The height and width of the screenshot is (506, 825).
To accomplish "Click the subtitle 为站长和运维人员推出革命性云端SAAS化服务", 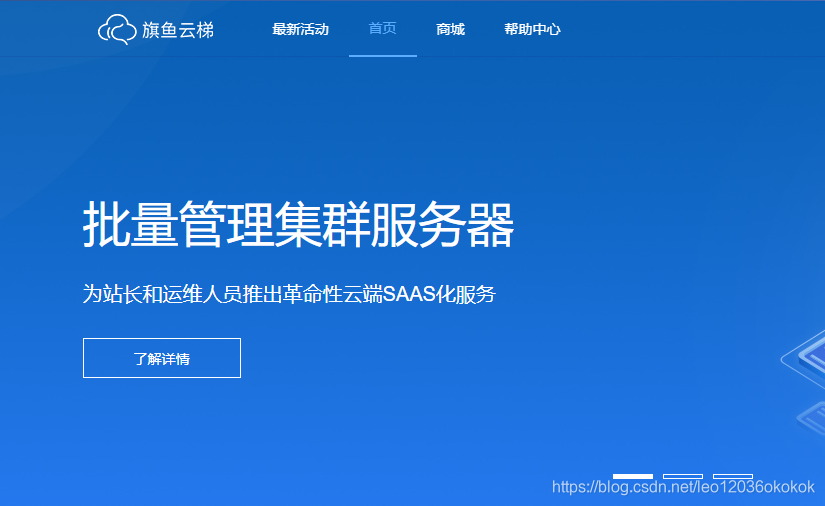I will (x=289, y=294).
